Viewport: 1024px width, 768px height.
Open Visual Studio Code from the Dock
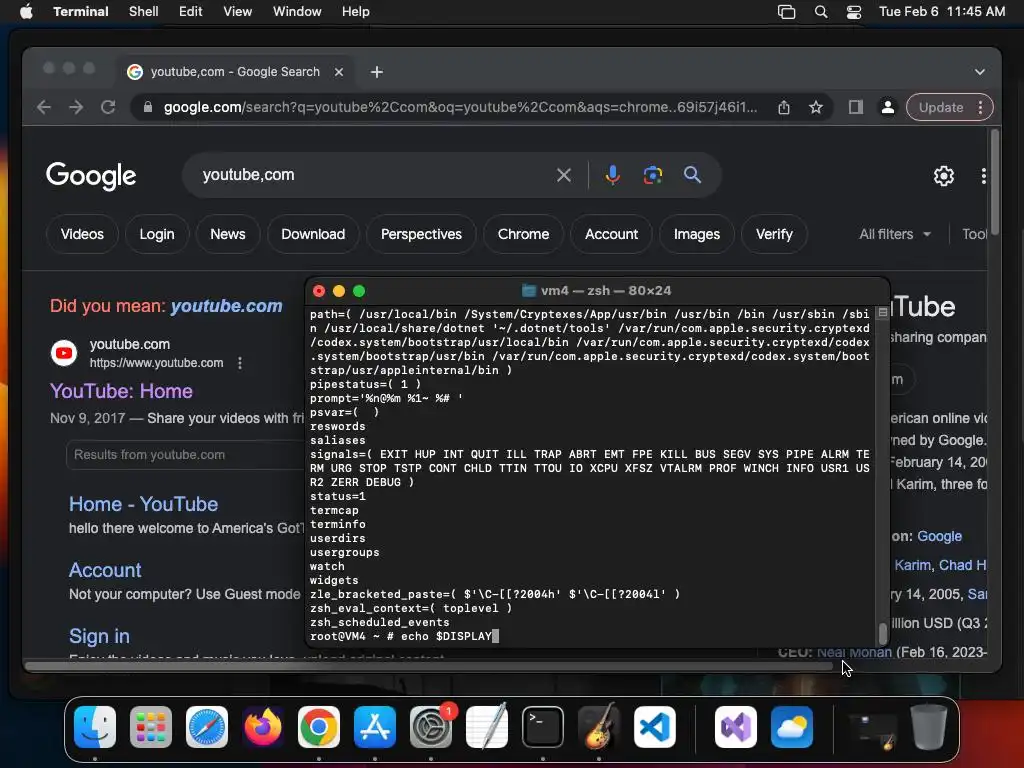655,727
